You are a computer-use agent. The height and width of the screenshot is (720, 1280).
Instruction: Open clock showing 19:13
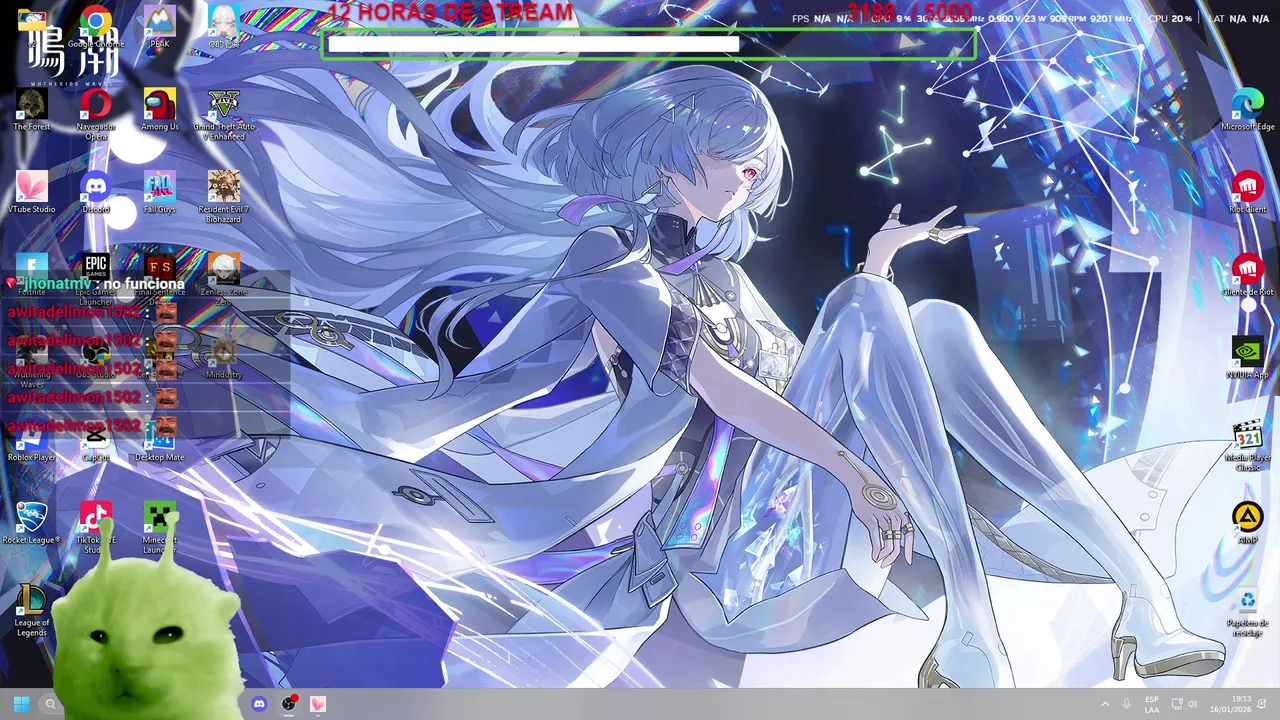[x=1231, y=704]
